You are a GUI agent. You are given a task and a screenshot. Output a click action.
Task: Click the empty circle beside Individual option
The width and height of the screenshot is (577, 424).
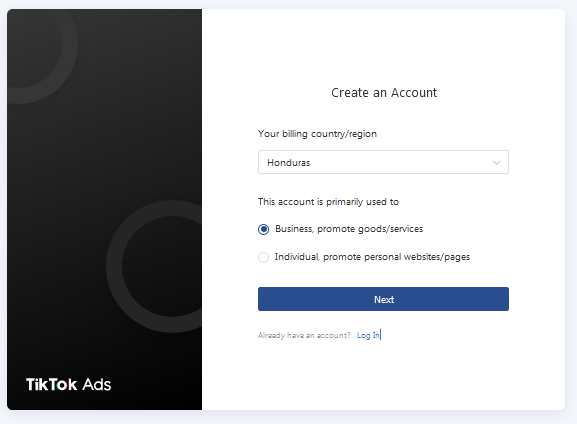tap(263, 257)
